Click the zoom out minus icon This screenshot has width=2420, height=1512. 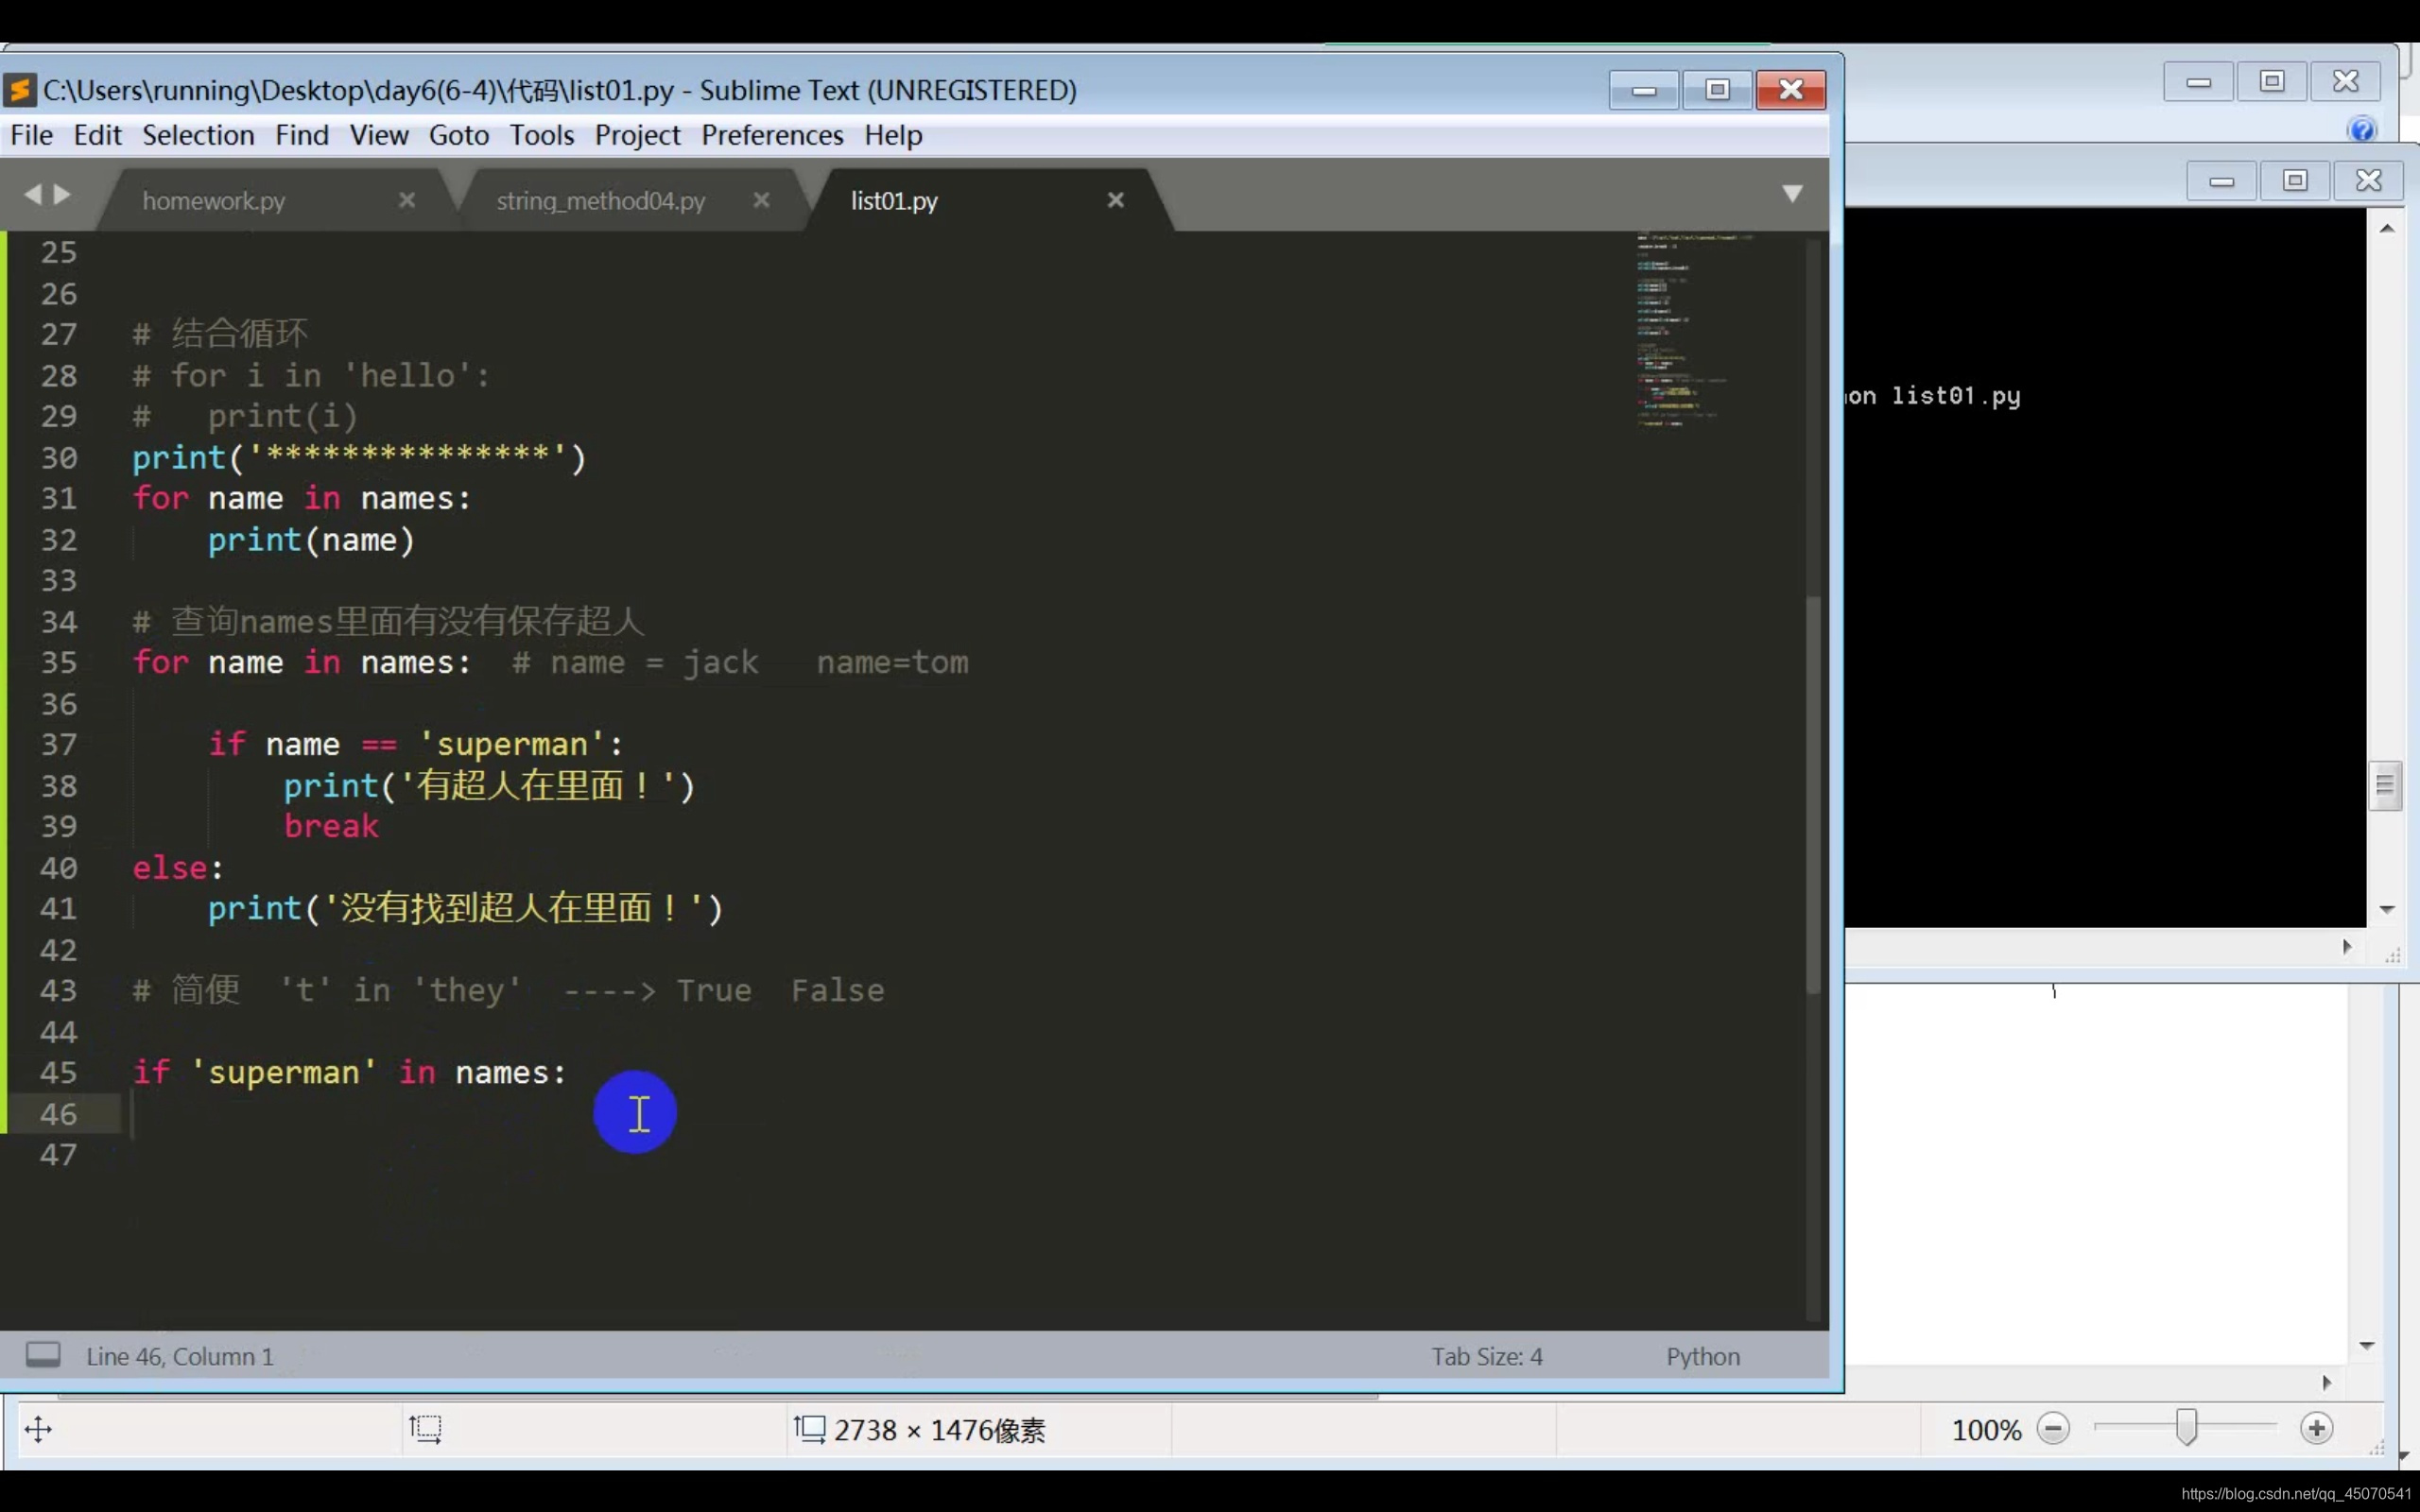tap(2052, 1428)
